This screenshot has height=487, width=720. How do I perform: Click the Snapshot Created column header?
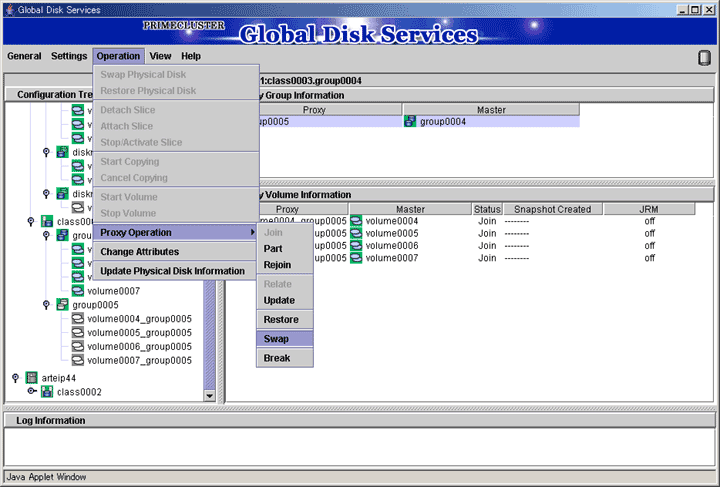(x=552, y=209)
